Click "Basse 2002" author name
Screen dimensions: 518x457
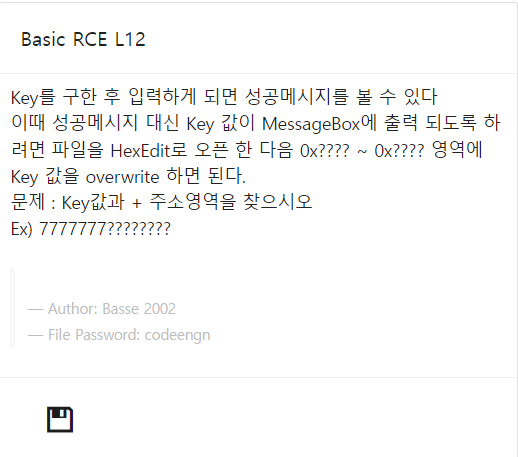139,309
